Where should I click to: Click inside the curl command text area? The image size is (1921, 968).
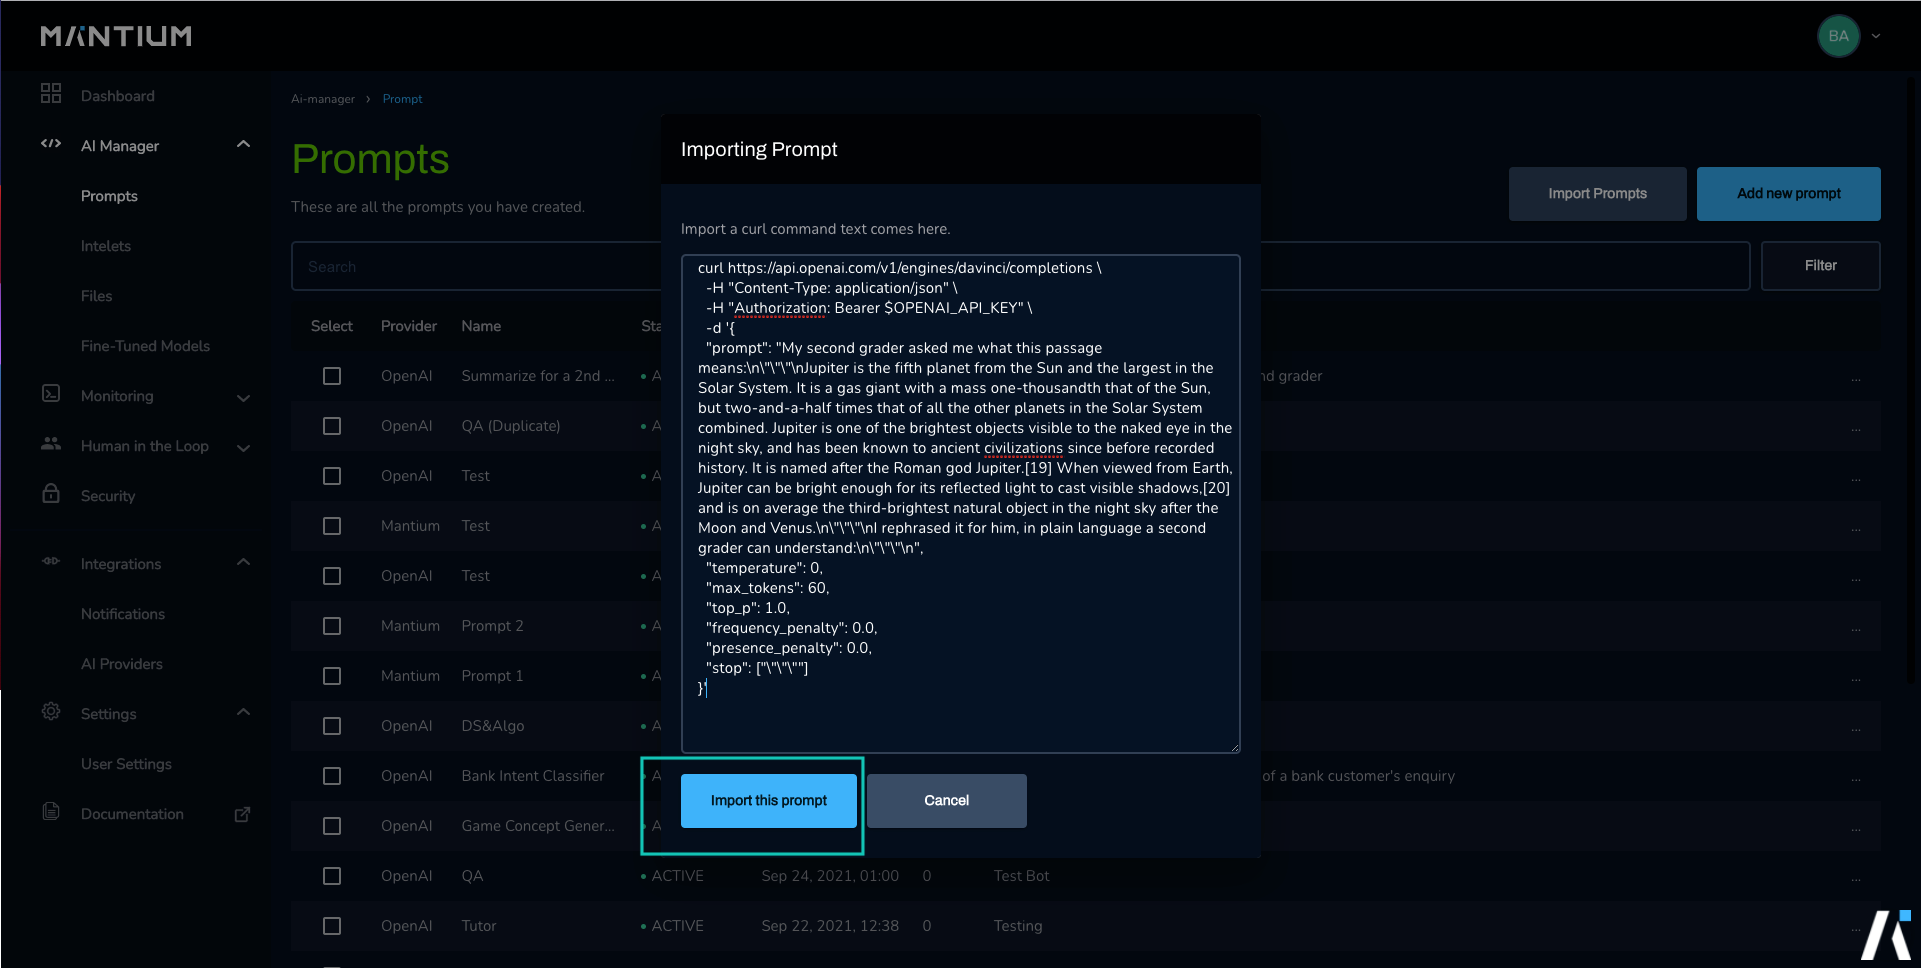(960, 503)
